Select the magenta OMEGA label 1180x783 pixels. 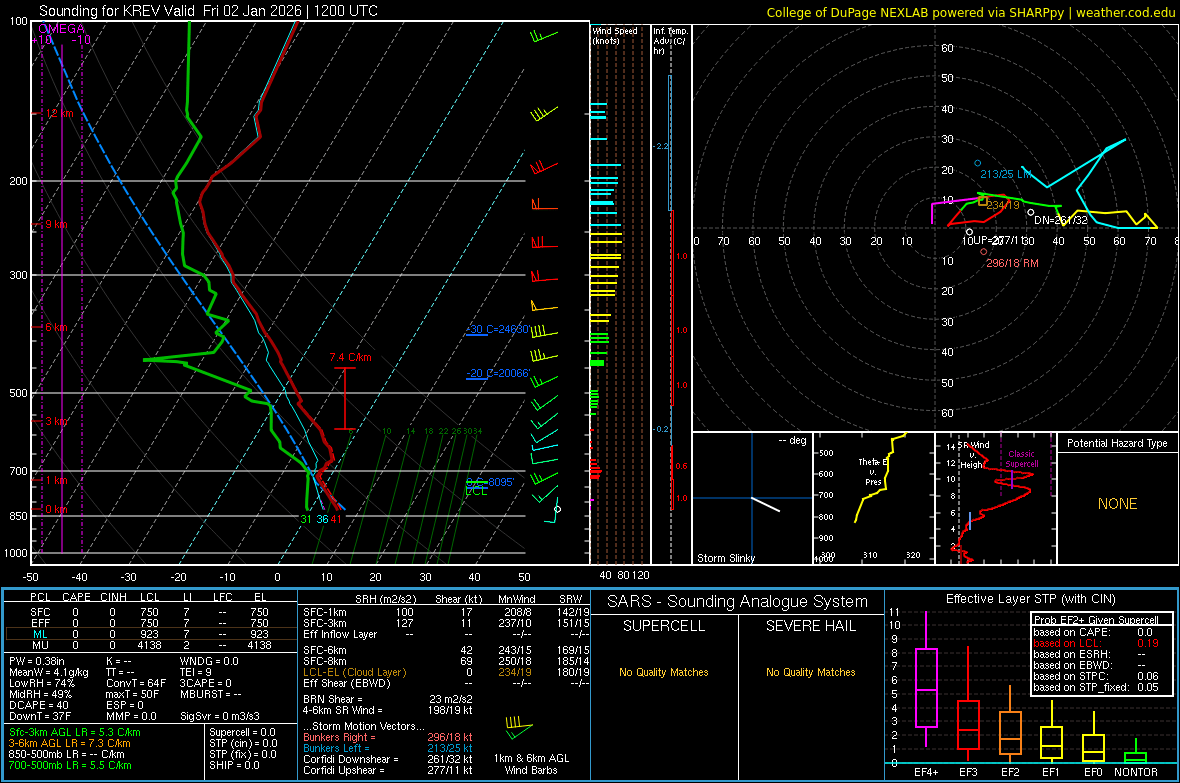coord(61,29)
